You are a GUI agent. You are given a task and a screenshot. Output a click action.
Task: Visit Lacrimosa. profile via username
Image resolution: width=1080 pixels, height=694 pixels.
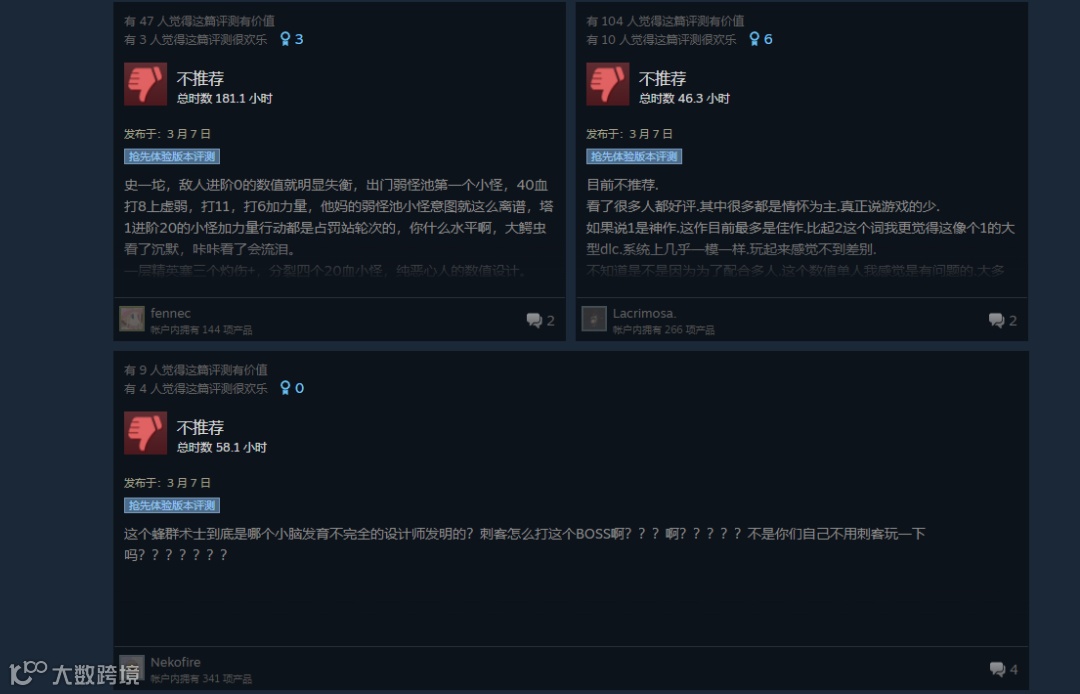click(x=644, y=313)
